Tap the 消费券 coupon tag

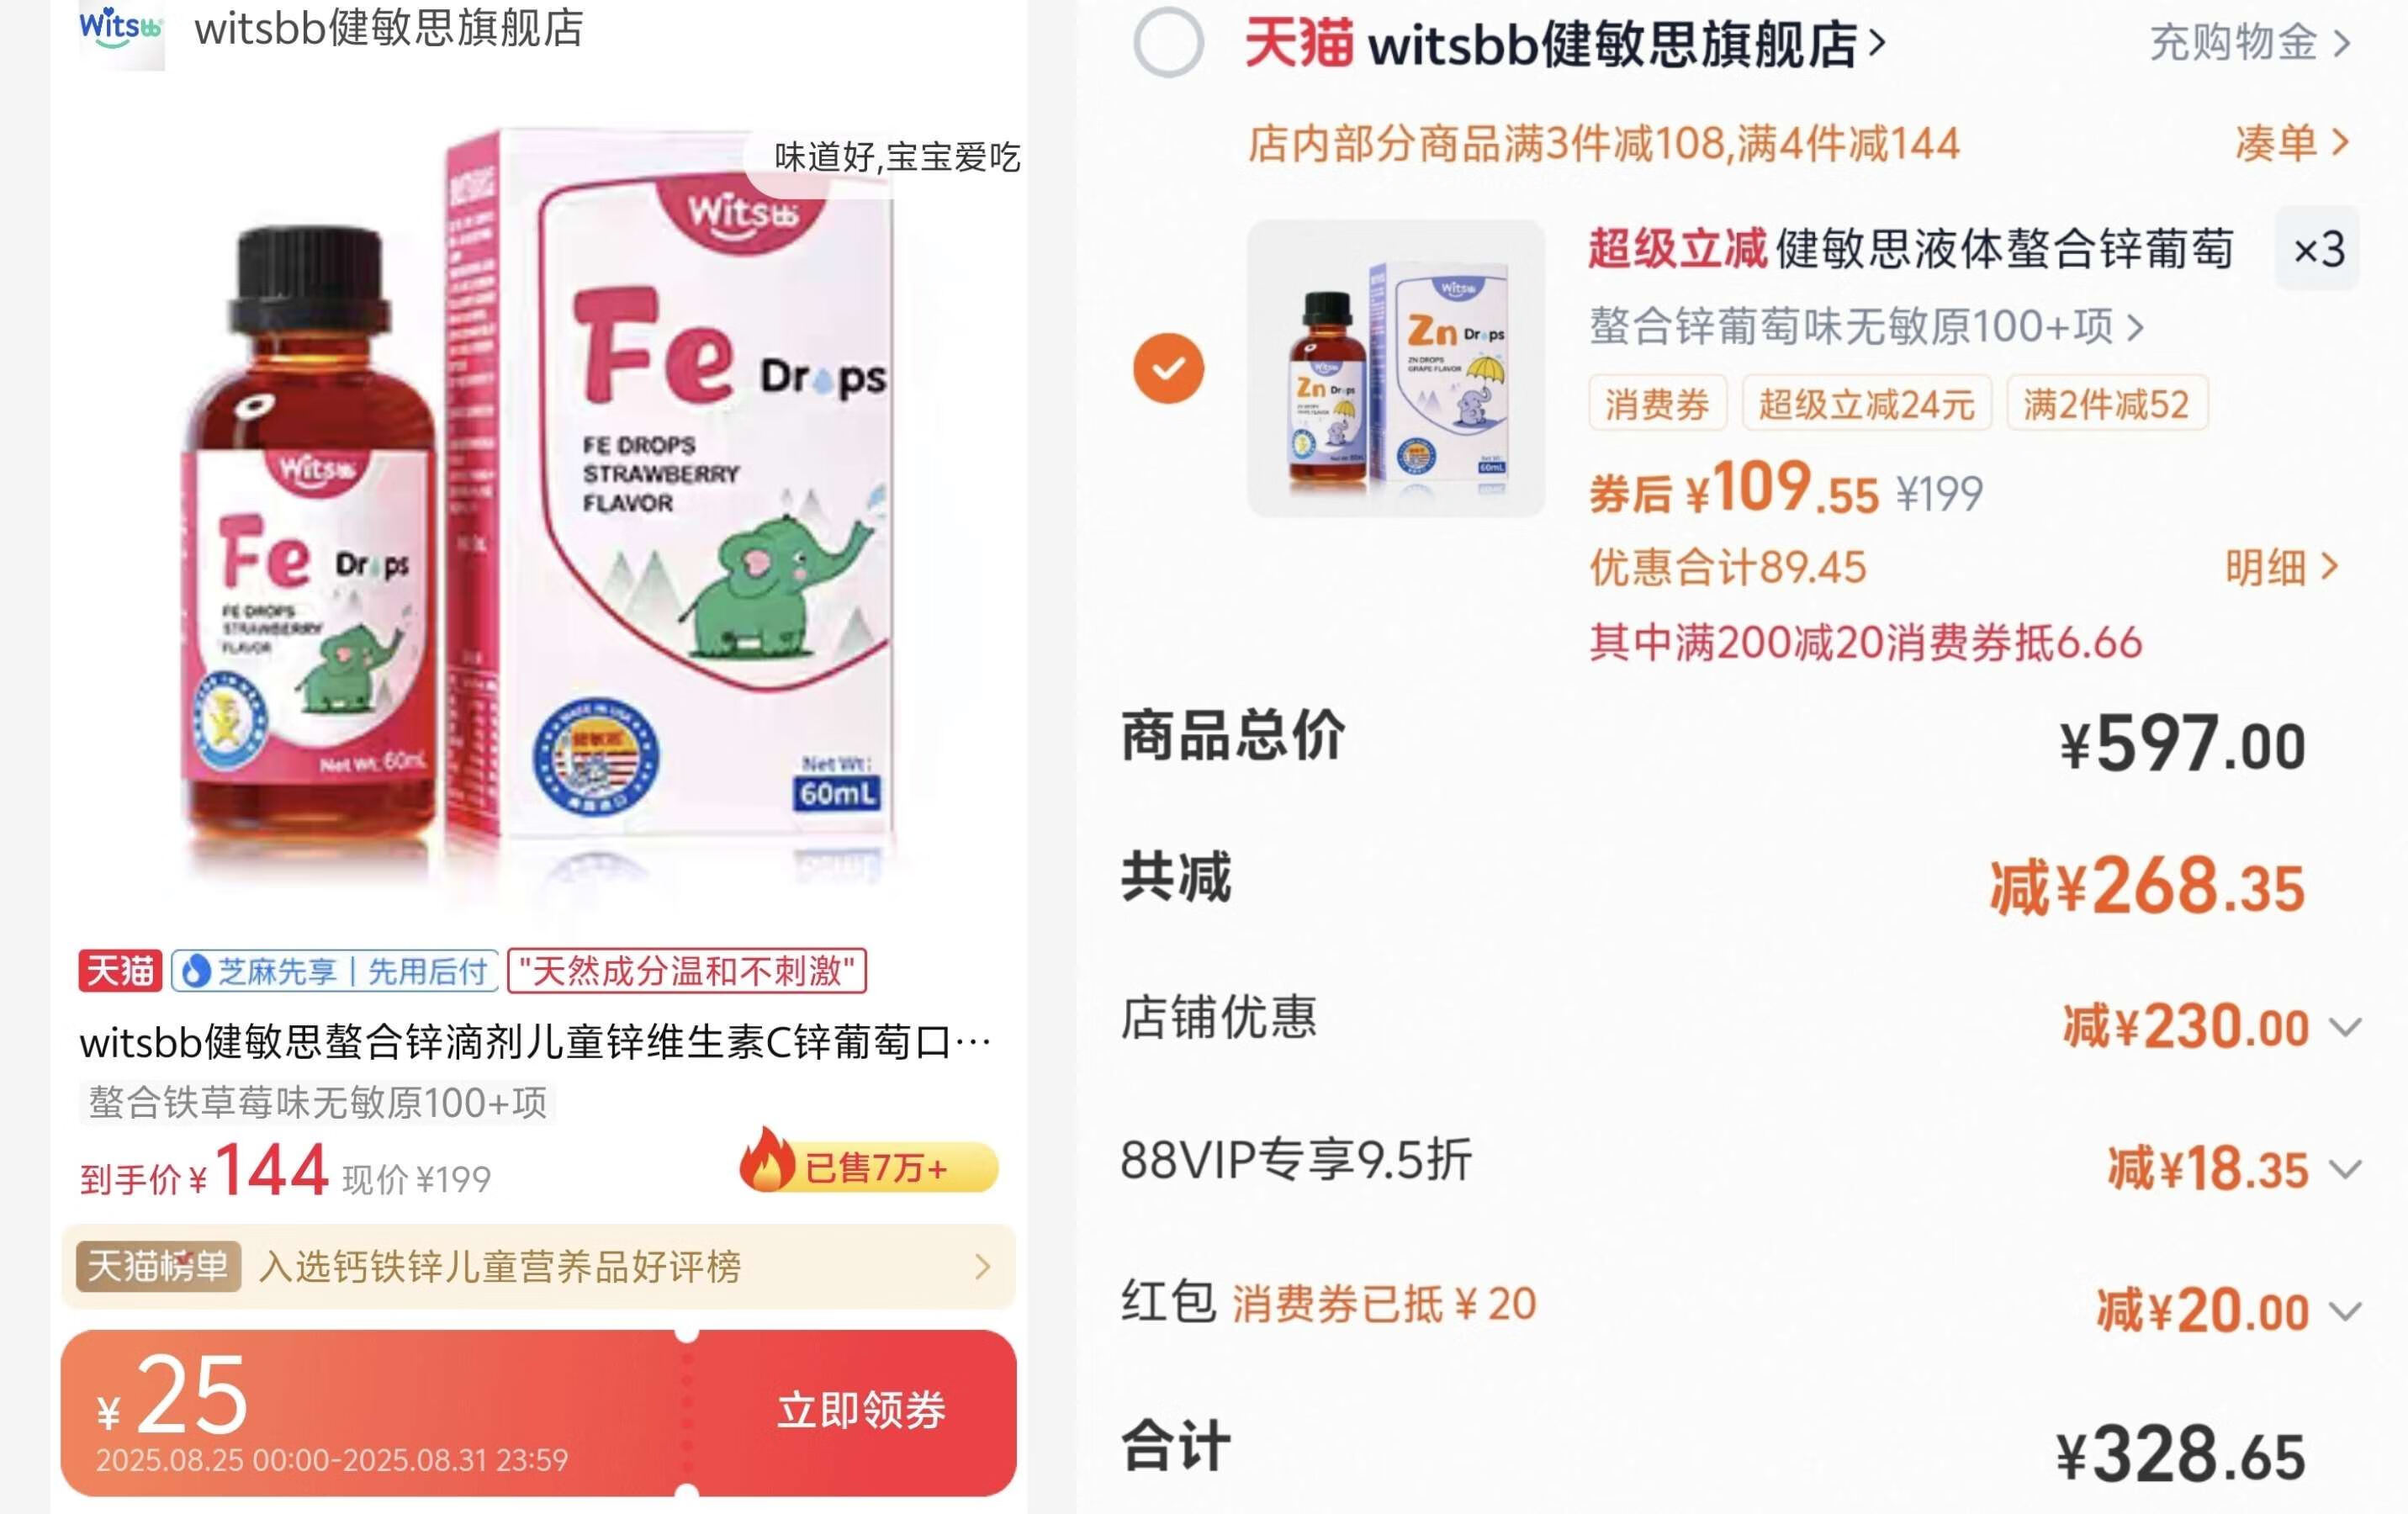click(x=1657, y=404)
